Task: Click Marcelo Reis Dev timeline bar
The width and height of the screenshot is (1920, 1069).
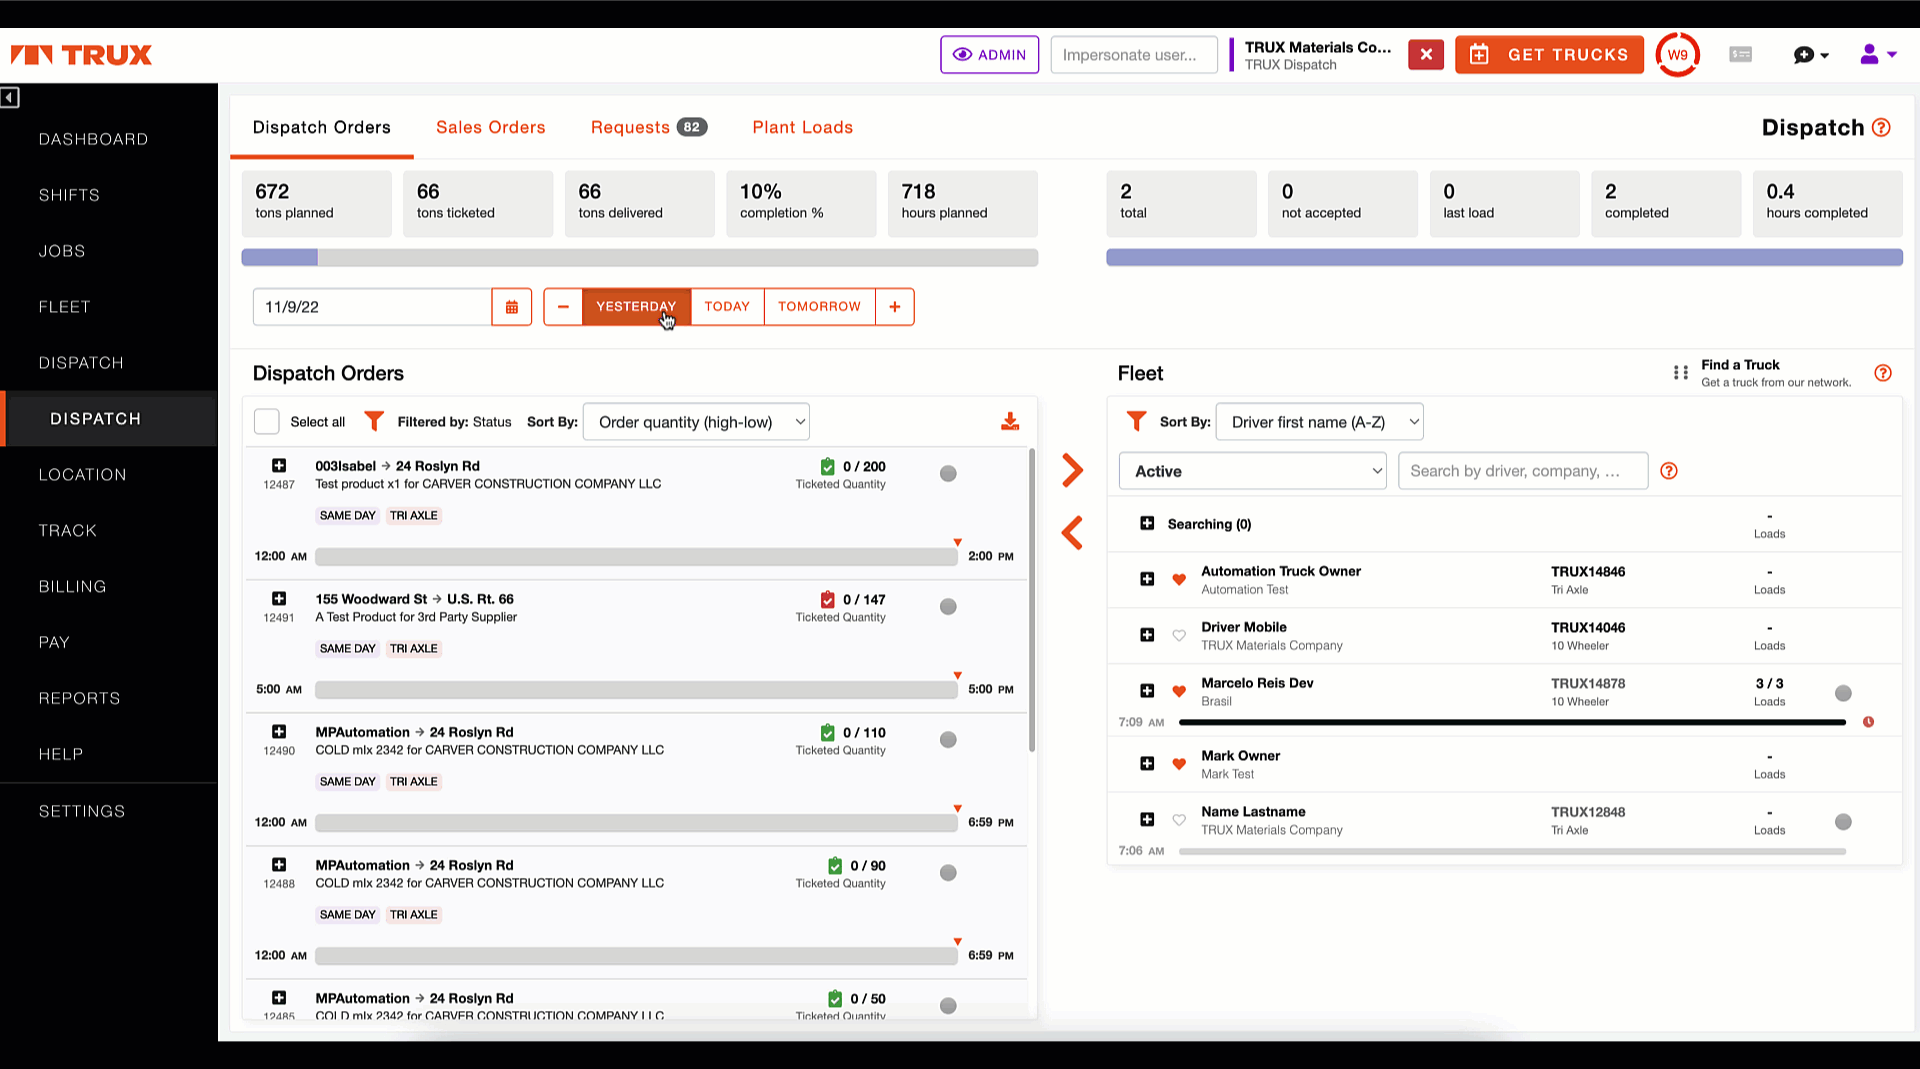Action: 1512,722
